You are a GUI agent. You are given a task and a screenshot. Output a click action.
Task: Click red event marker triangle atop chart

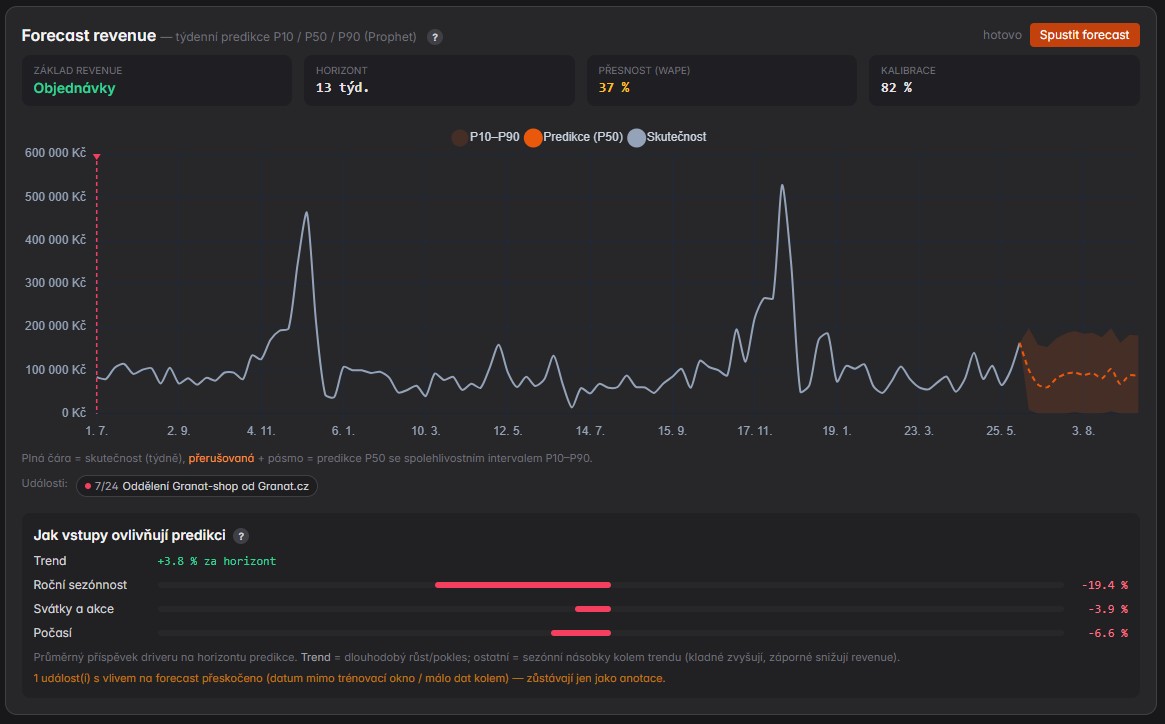point(97,157)
